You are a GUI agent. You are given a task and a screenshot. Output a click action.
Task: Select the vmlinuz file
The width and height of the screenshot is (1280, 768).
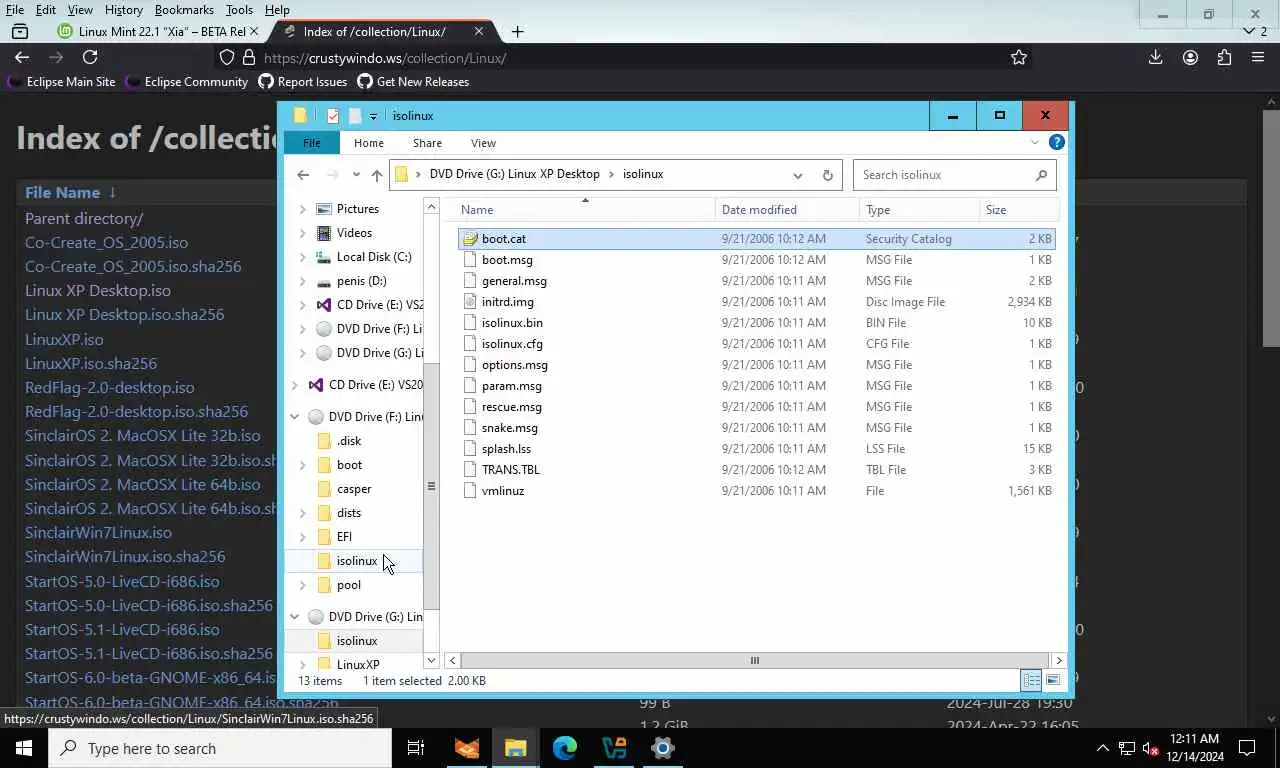503,491
